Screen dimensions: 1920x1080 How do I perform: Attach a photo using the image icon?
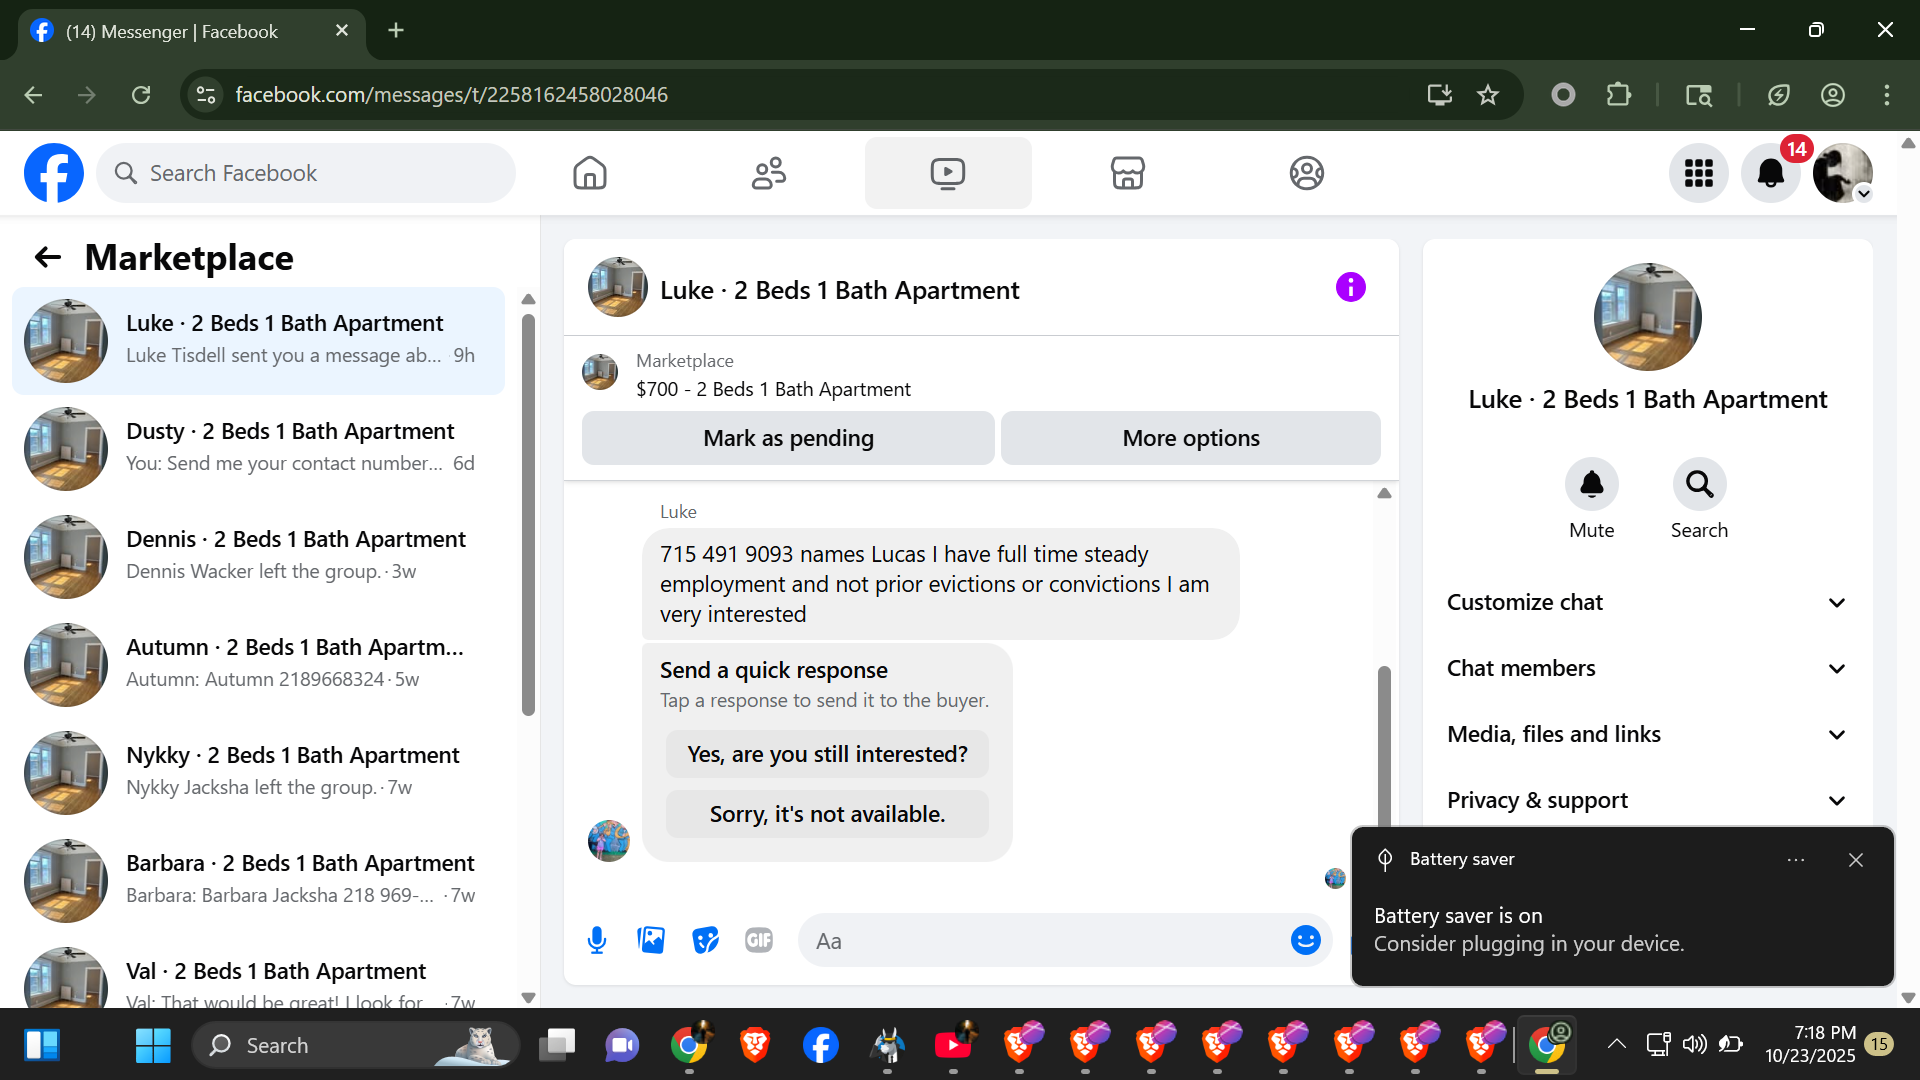(651, 940)
